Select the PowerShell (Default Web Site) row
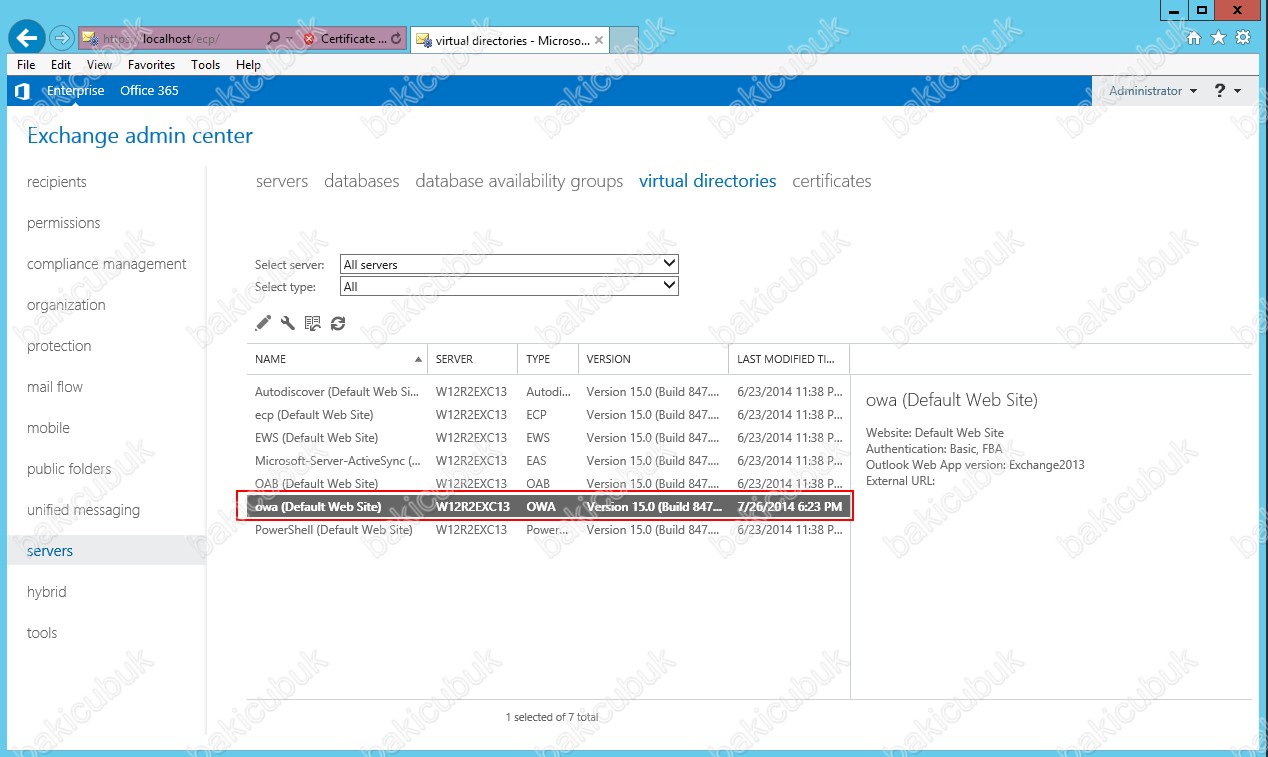1268x757 pixels. pos(548,530)
